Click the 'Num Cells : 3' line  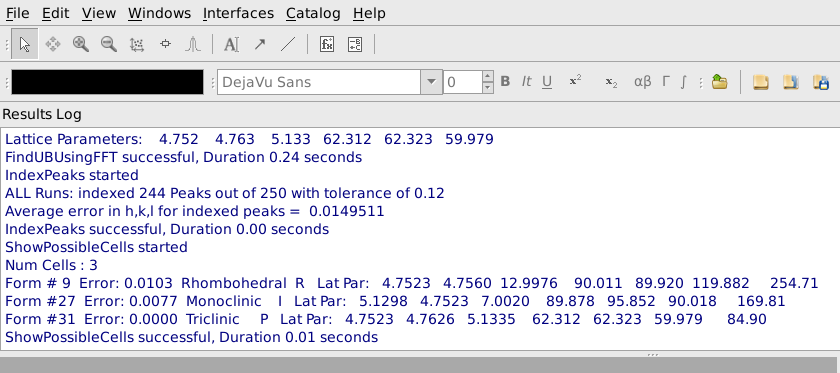pyautogui.click(x=51, y=265)
